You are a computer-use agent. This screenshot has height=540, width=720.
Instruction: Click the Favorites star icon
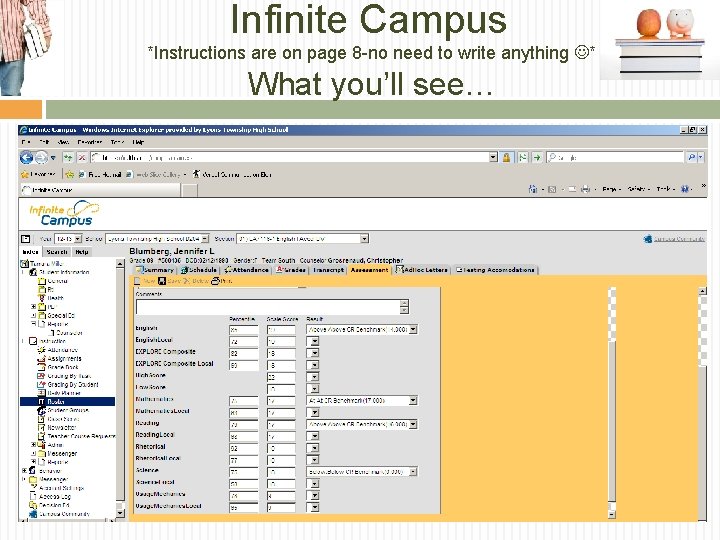pyautogui.click(x=25, y=174)
